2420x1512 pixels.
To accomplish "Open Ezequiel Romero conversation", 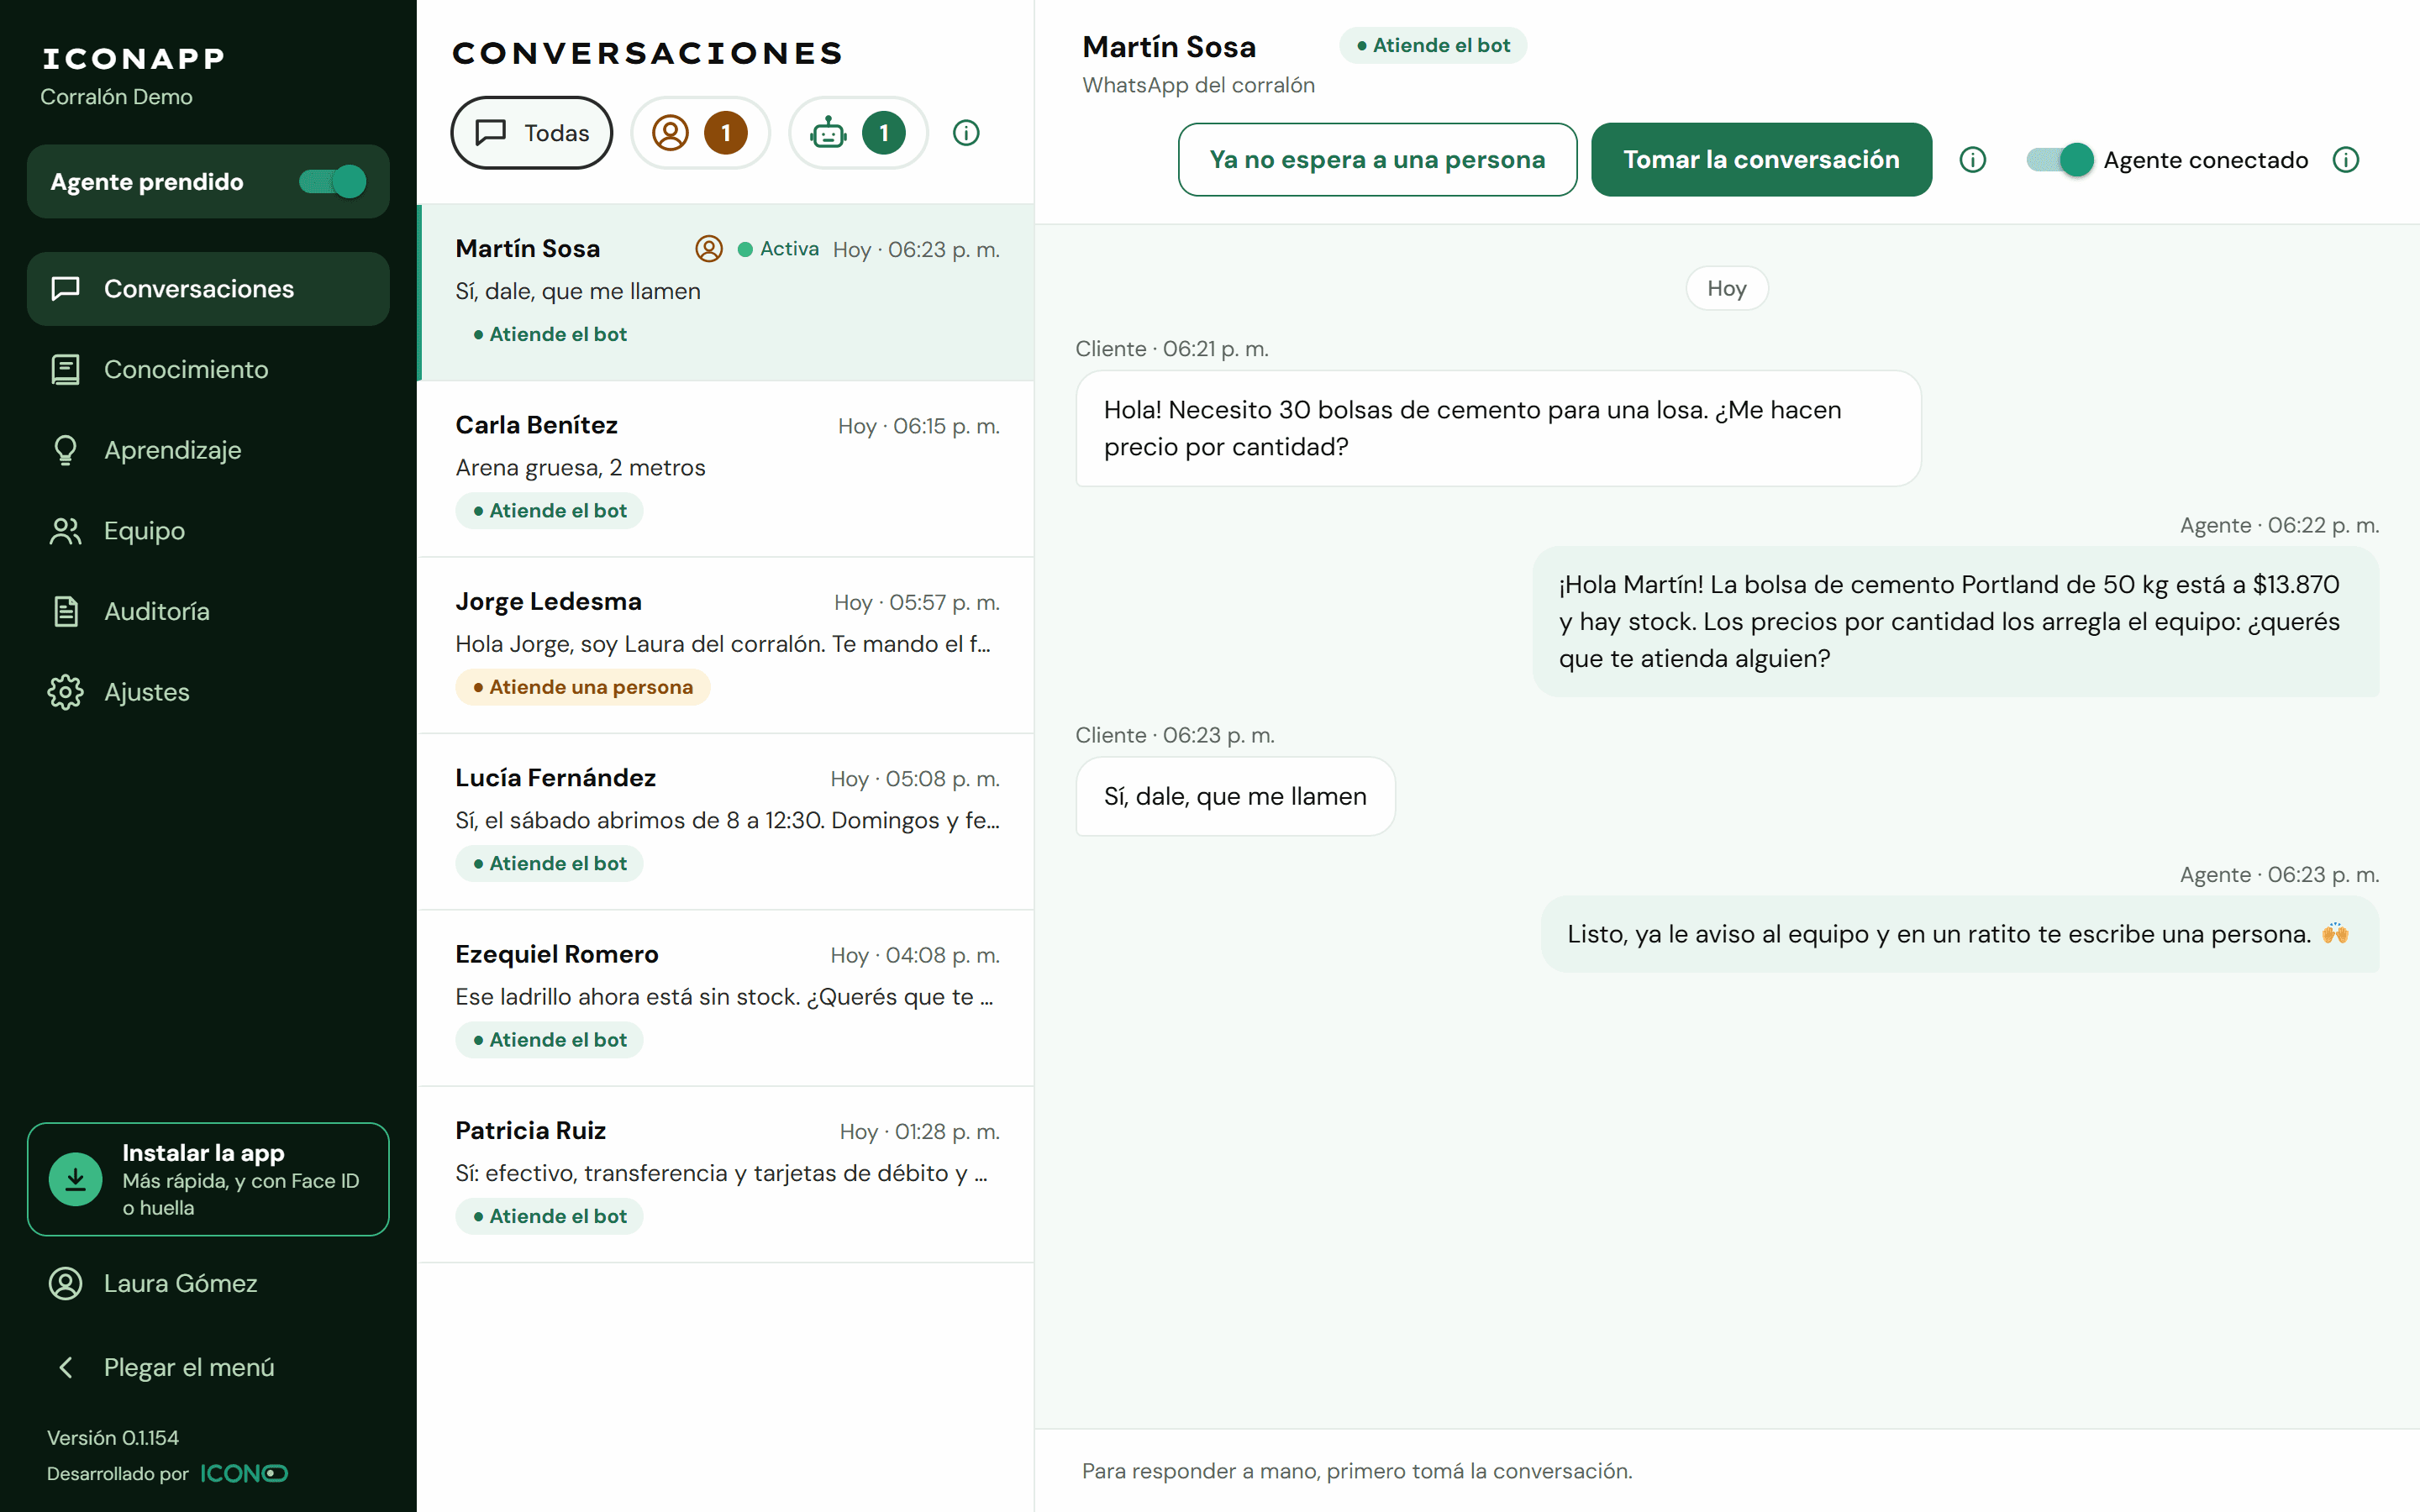I will [x=727, y=998].
